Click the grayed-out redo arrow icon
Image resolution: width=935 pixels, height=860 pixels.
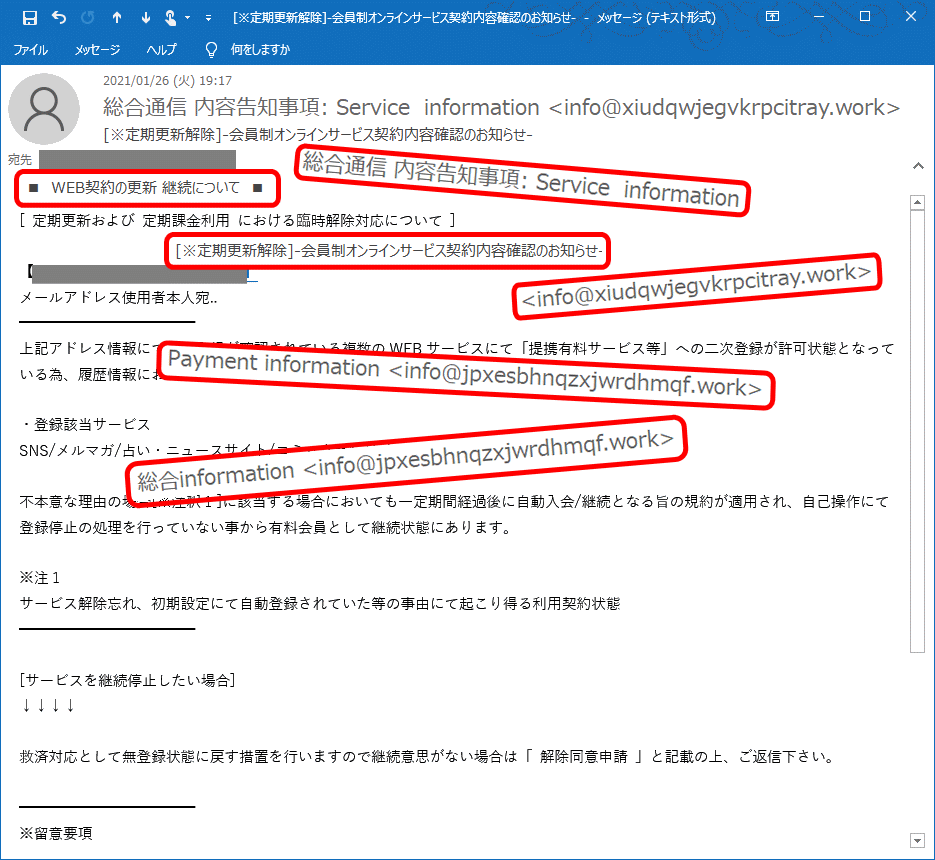pyautogui.click(x=88, y=18)
